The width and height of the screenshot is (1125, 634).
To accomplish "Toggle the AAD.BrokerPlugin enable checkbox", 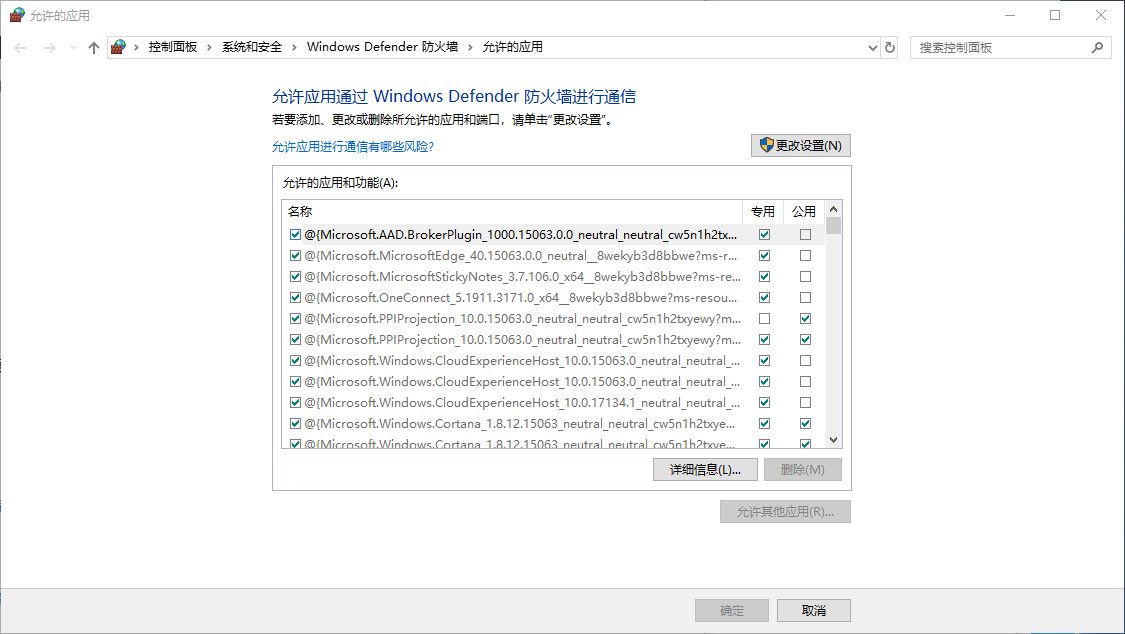I will coord(295,235).
